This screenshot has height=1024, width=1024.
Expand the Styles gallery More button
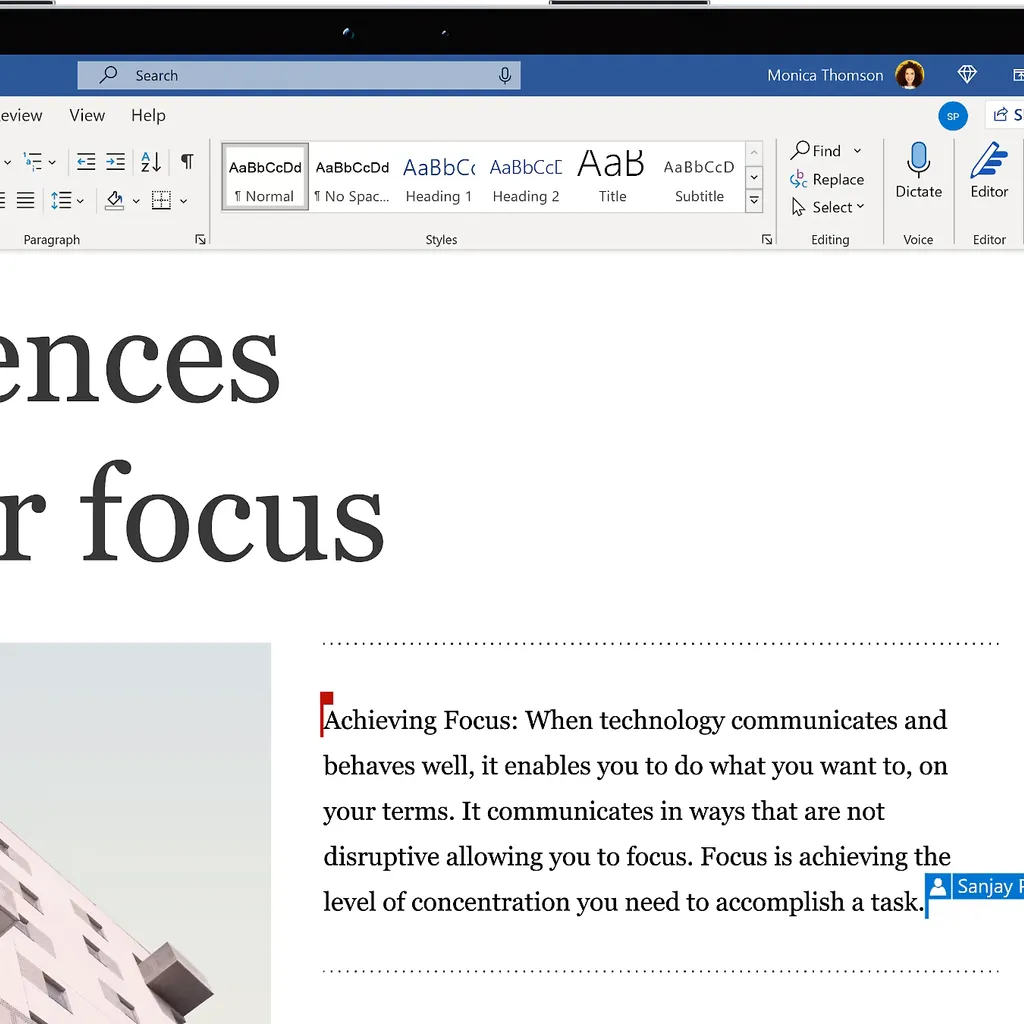754,200
